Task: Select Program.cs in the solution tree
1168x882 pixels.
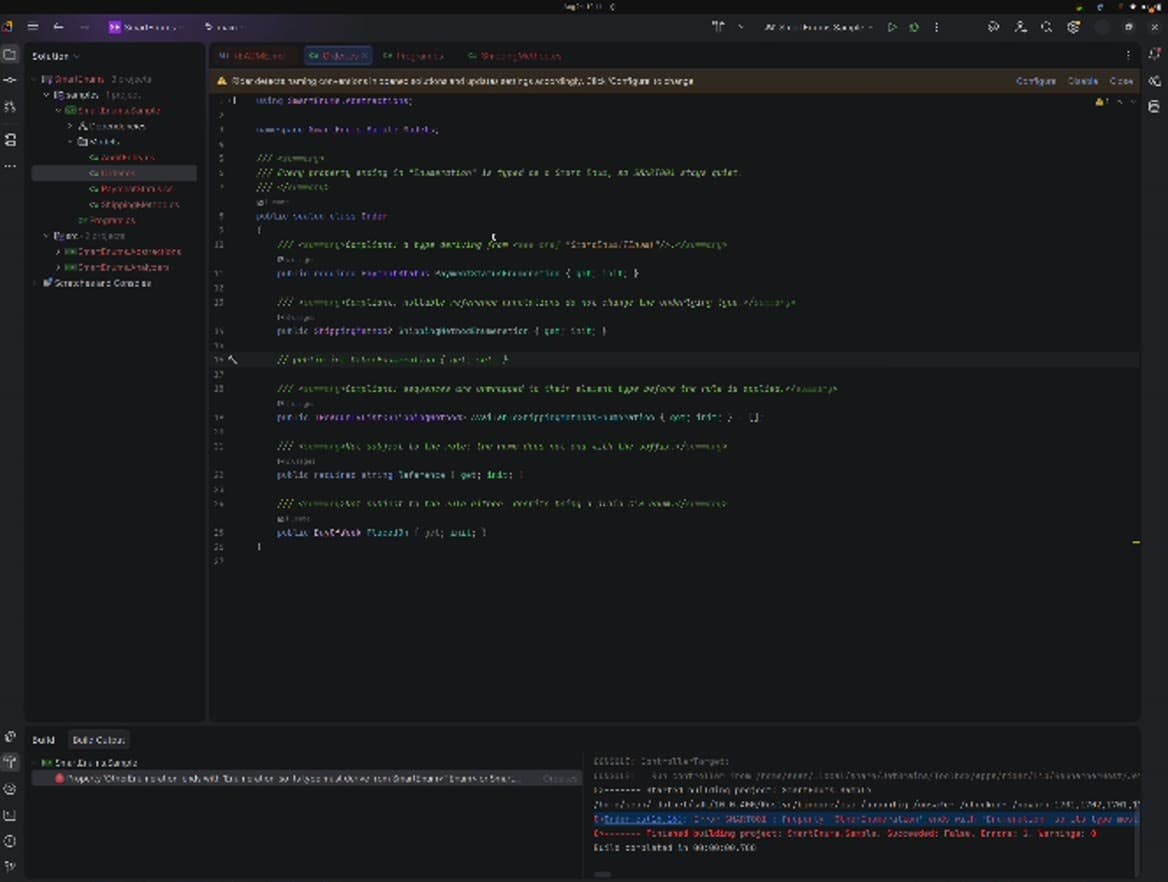Action: (x=107, y=220)
